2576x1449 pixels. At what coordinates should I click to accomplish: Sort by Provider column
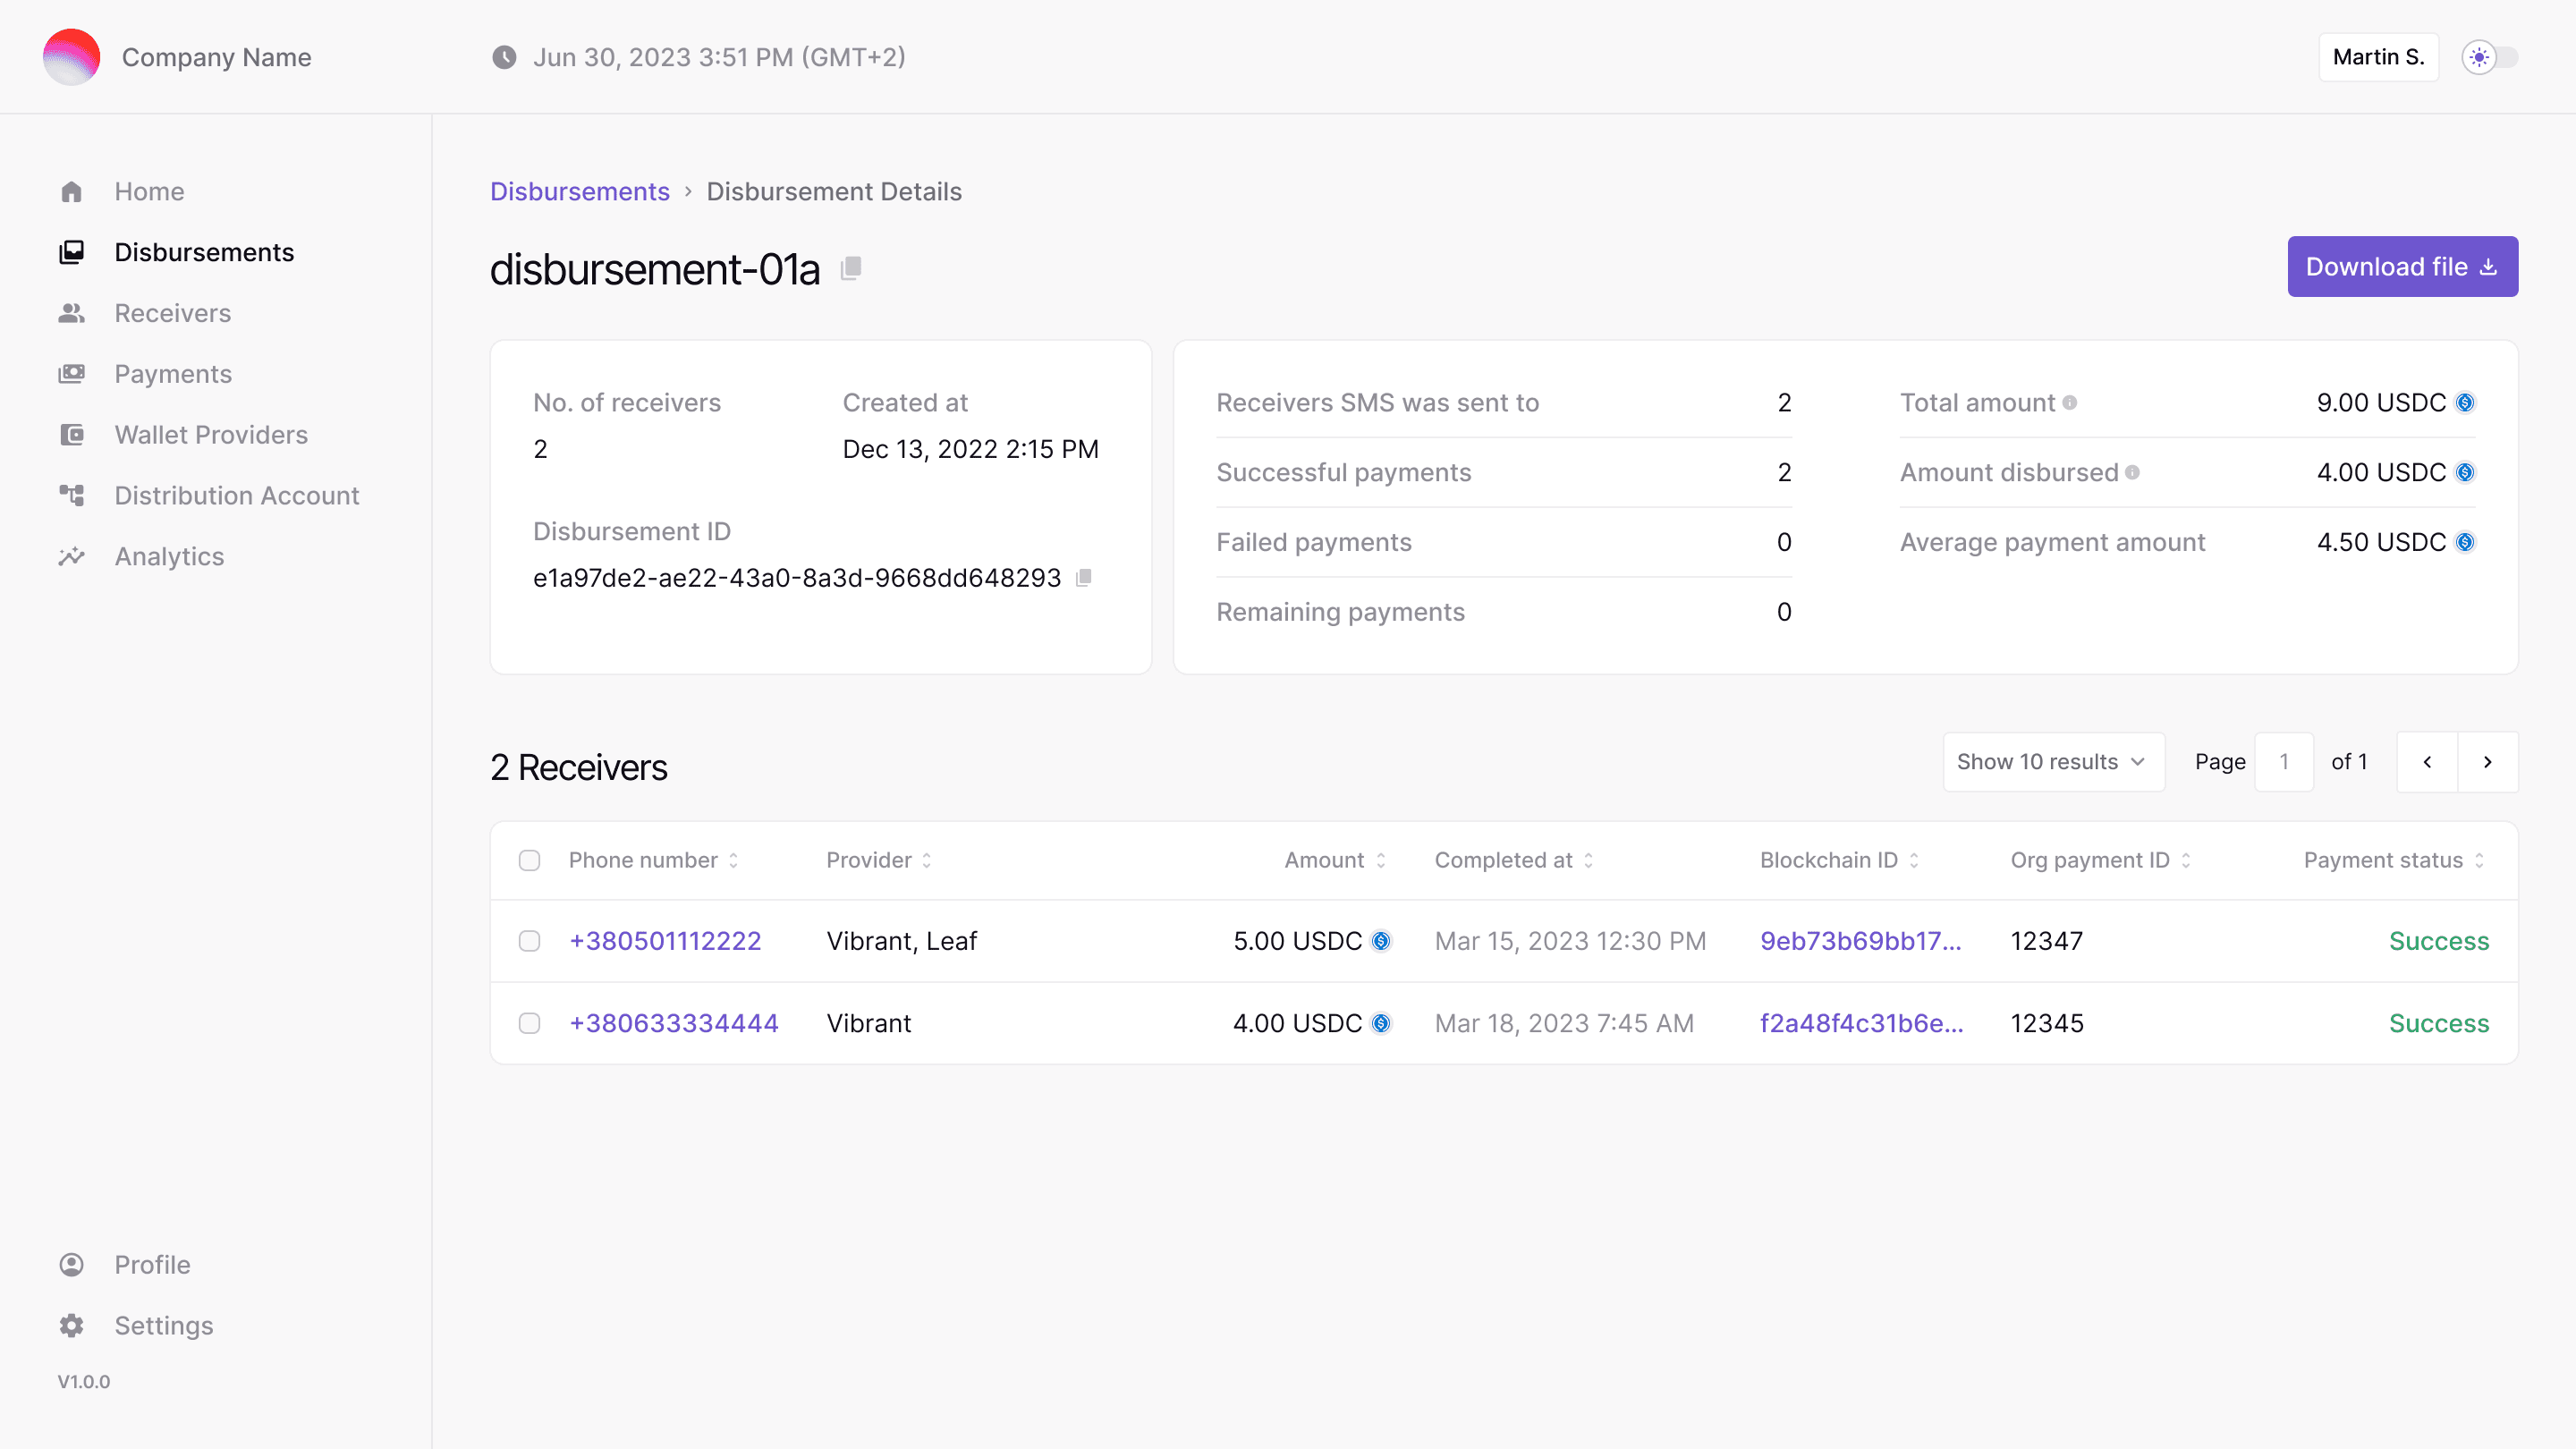pyautogui.click(x=880, y=860)
